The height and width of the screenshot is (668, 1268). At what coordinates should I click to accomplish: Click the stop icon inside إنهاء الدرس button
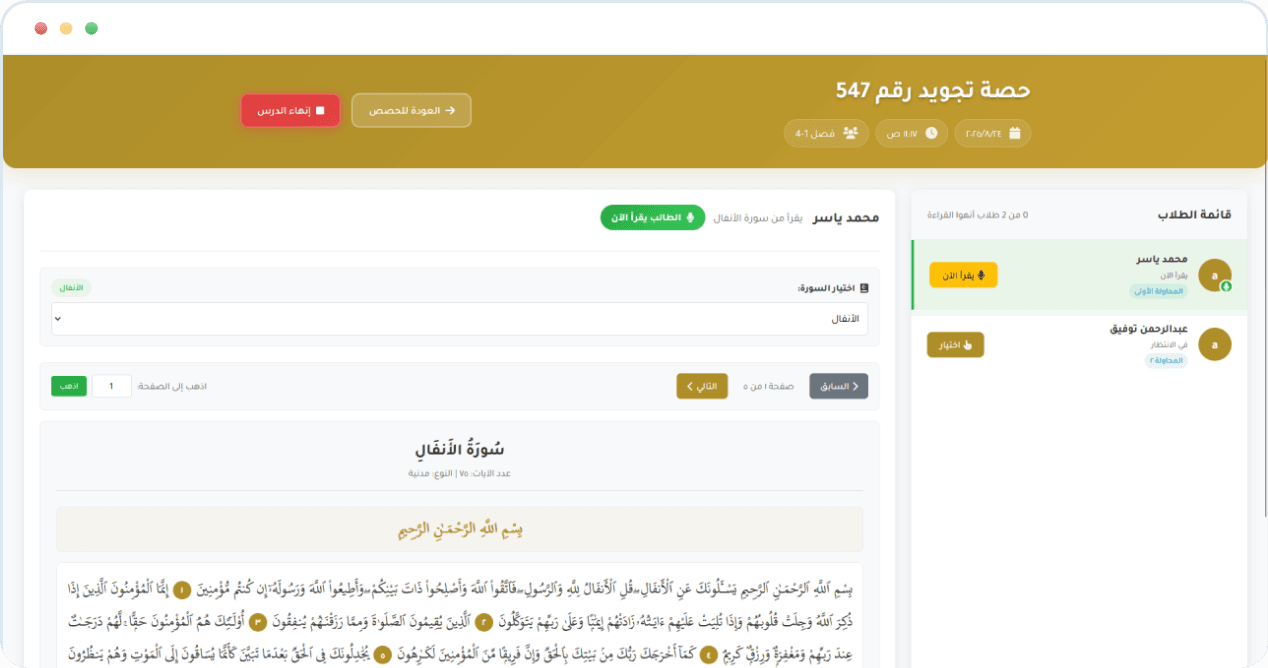pyautogui.click(x=320, y=110)
